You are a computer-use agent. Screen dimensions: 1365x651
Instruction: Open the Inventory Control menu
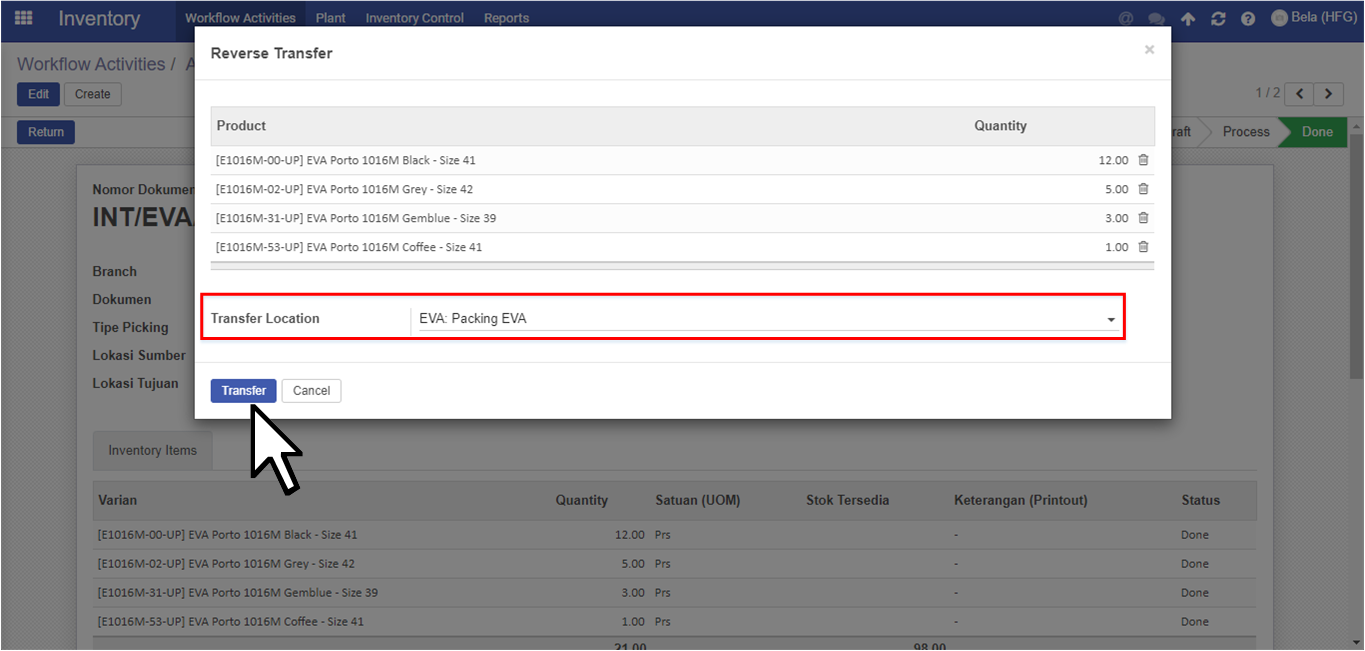coord(415,18)
